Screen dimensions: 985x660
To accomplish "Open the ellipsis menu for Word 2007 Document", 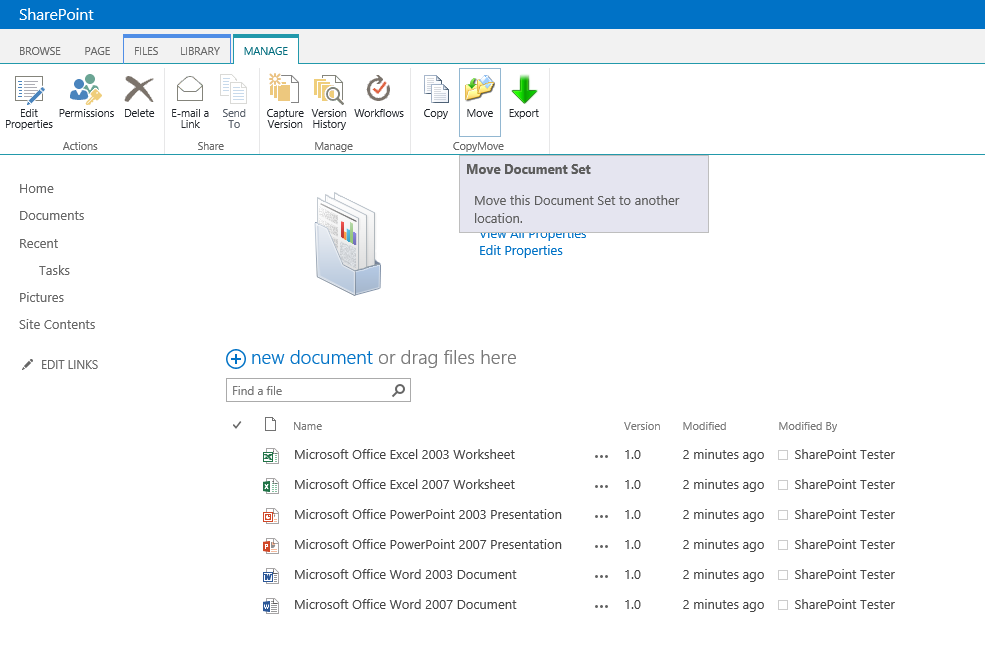I will coord(601,607).
